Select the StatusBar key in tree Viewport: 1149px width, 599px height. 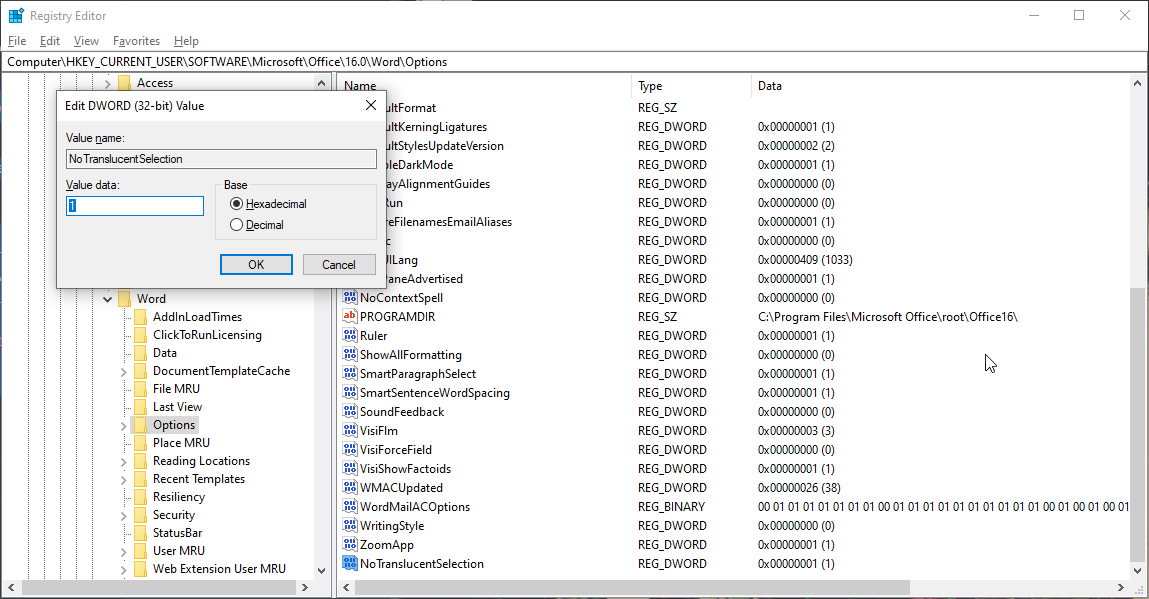pyautogui.click(x=177, y=533)
